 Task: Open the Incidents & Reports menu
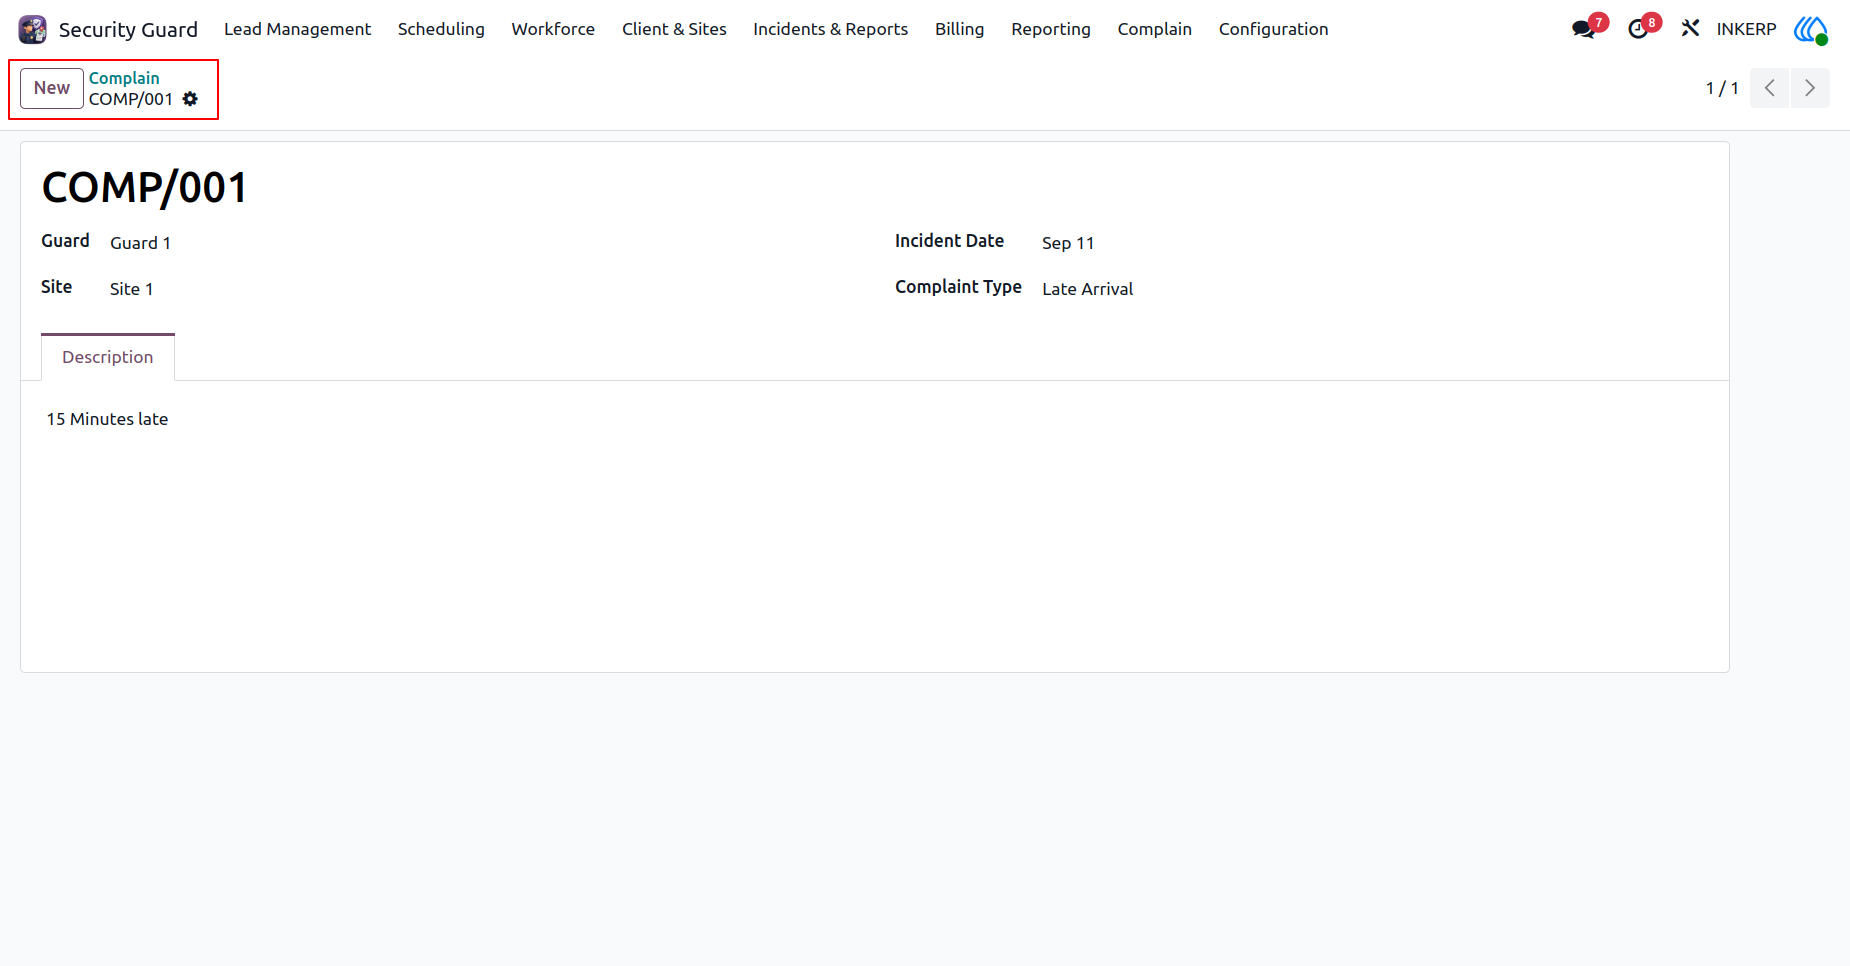tap(830, 29)
